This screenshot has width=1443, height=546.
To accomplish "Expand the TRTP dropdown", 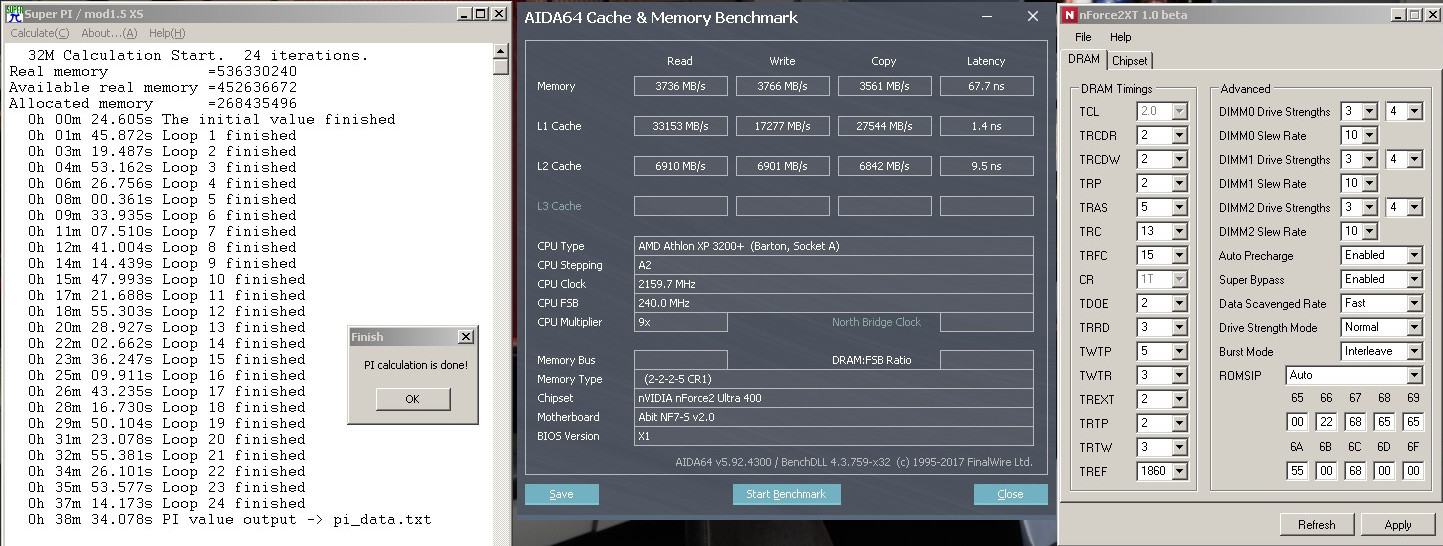I will point(1179,423).
